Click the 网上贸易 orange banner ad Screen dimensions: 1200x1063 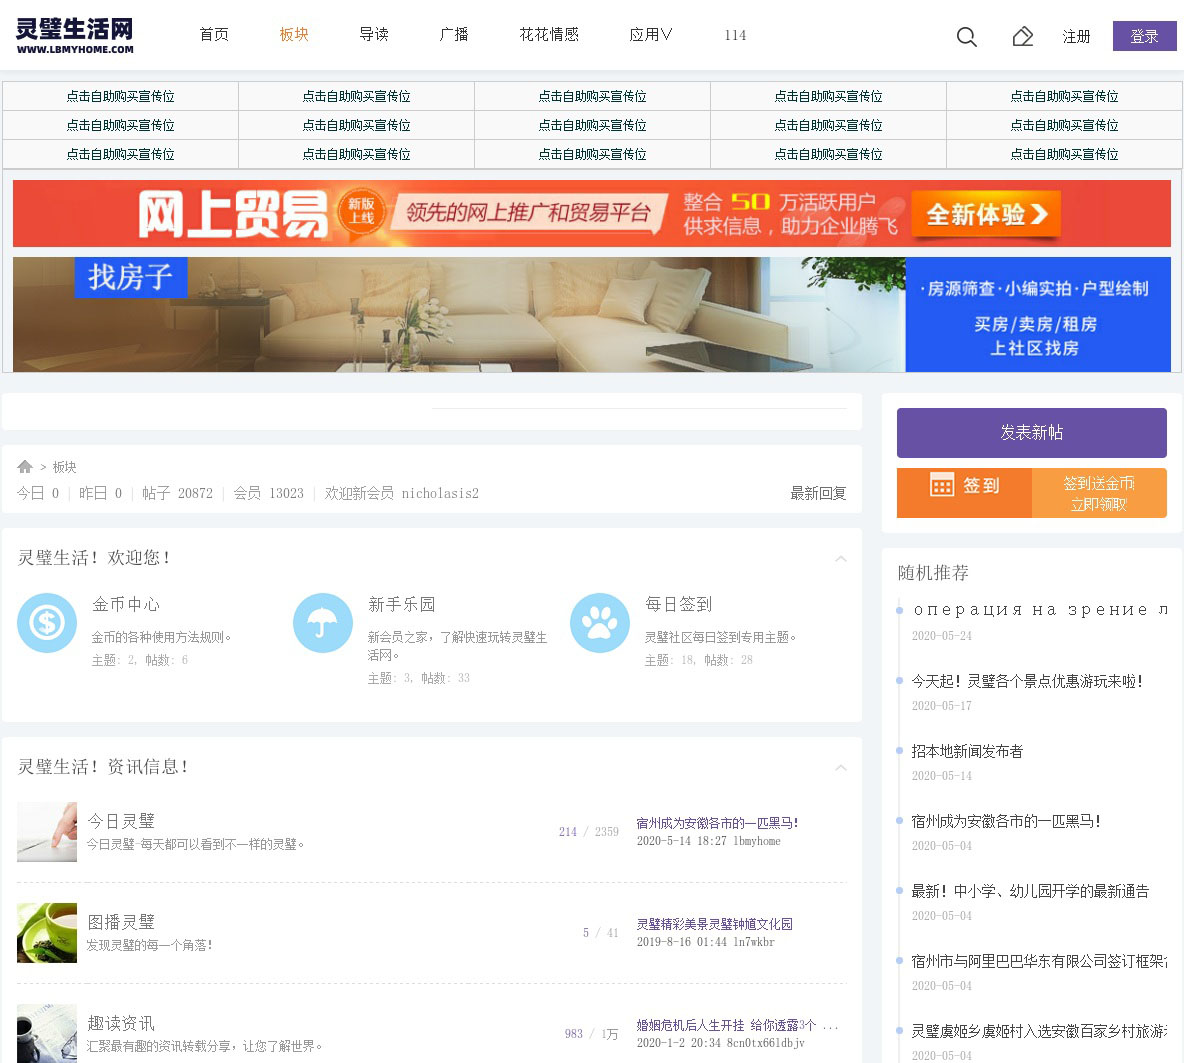point(591,213)
